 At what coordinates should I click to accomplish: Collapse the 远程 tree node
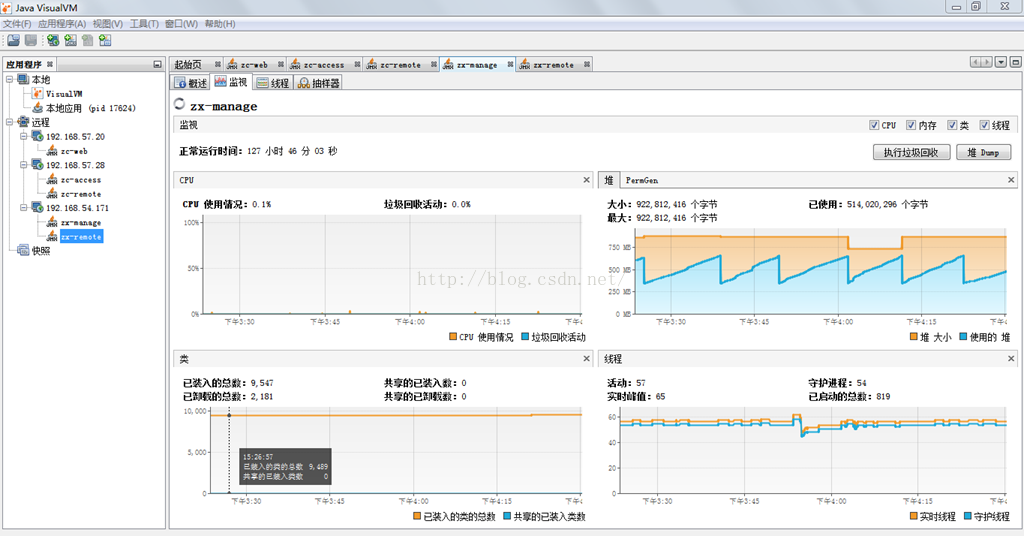[9, 122]
